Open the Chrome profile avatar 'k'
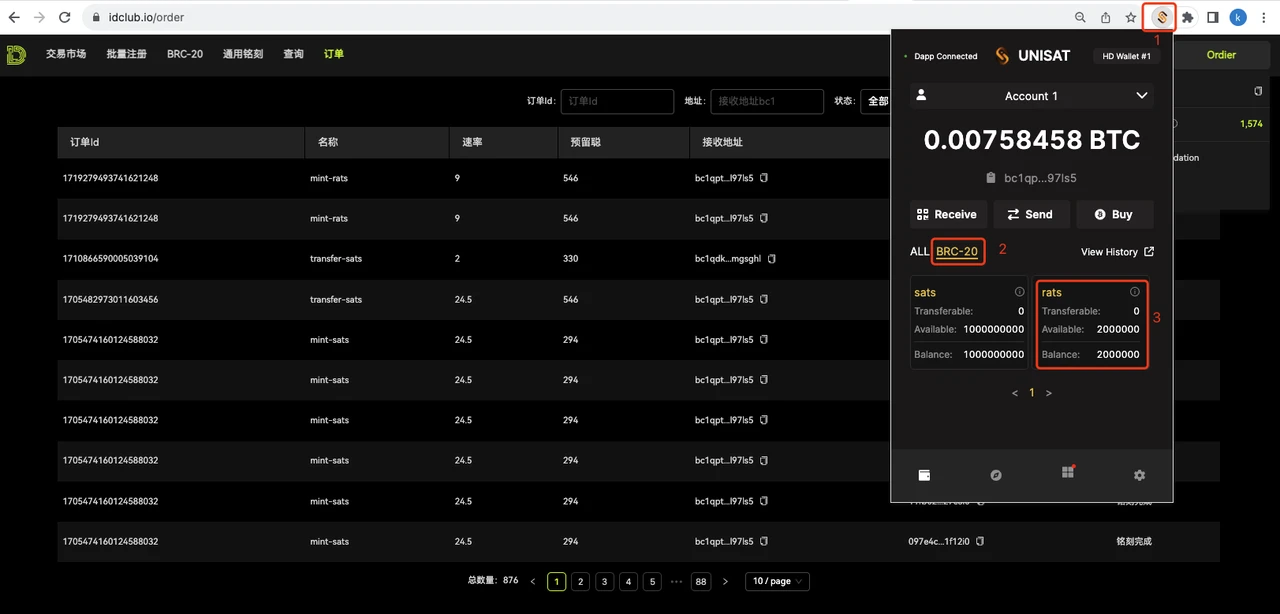 pyautogui.click(x=1238, y=17)
